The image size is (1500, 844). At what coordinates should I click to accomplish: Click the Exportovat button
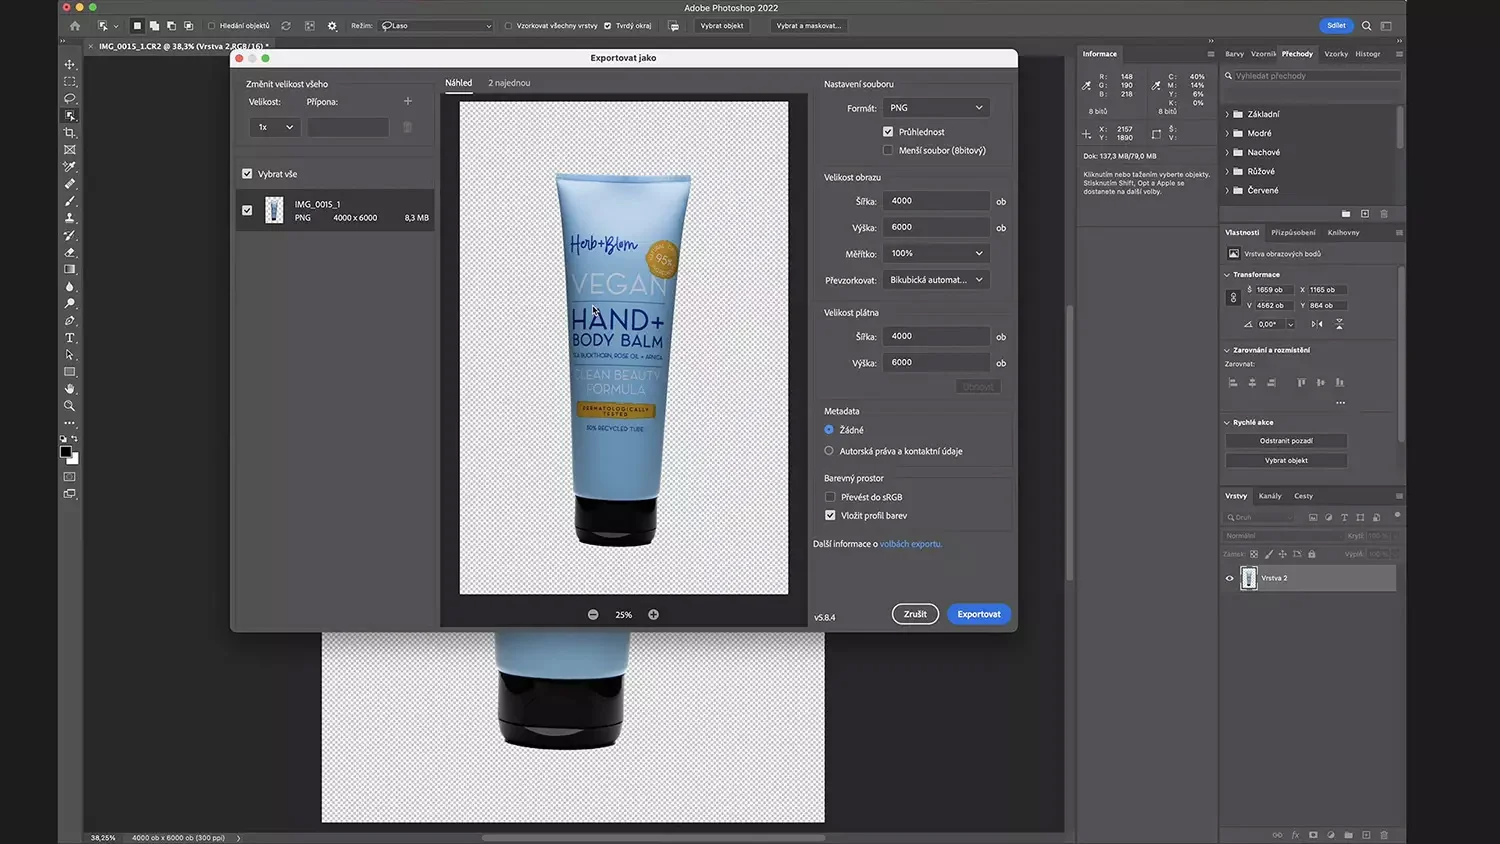tap(979, 614)
